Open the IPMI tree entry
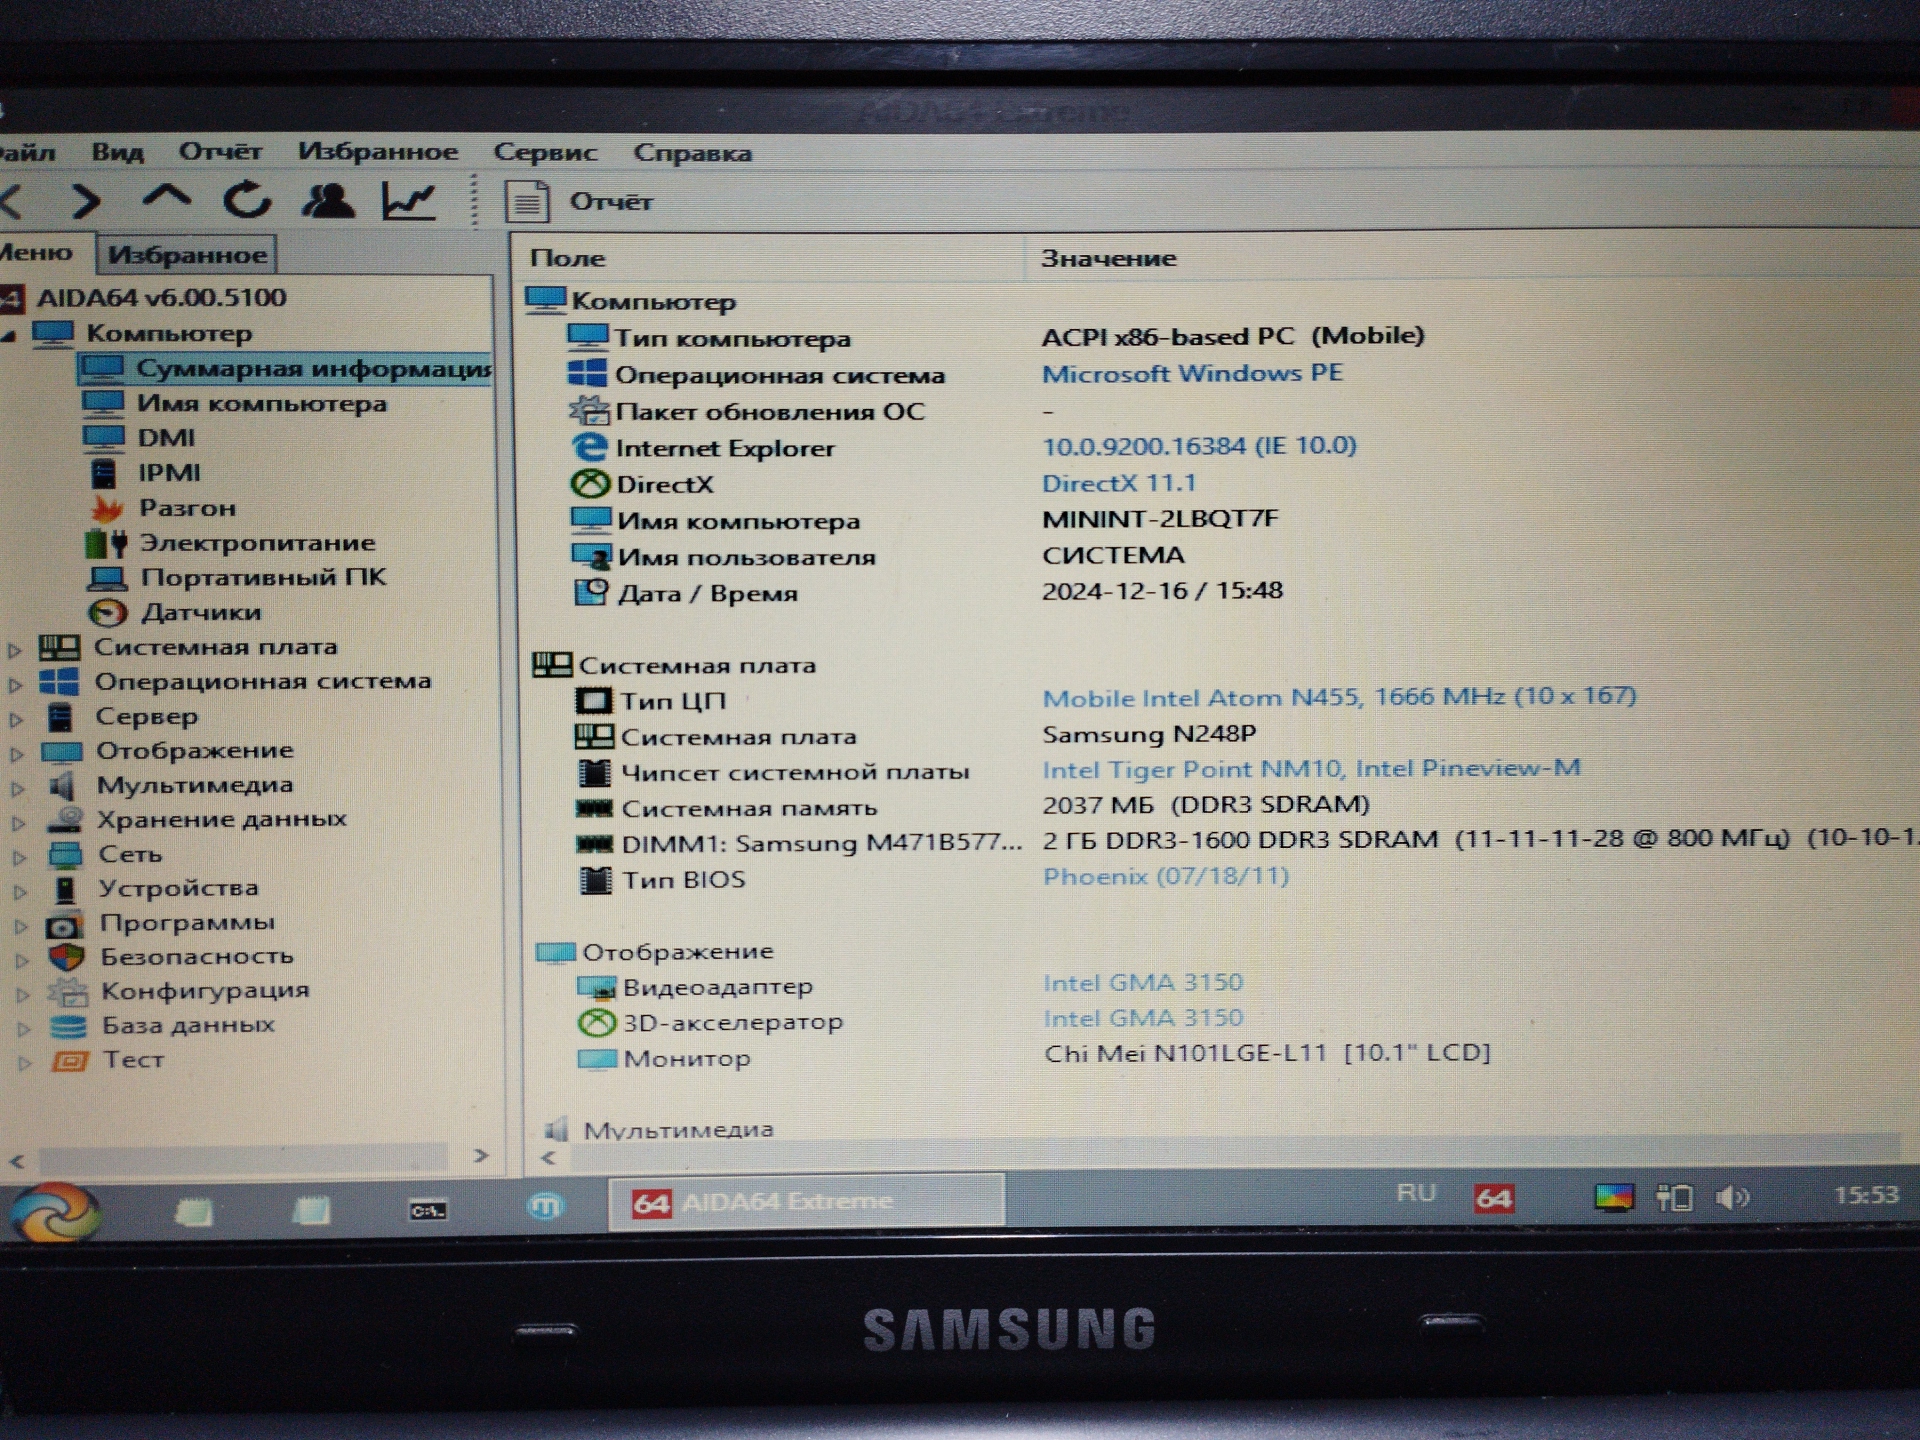1920x1440 pixels. 144,473
